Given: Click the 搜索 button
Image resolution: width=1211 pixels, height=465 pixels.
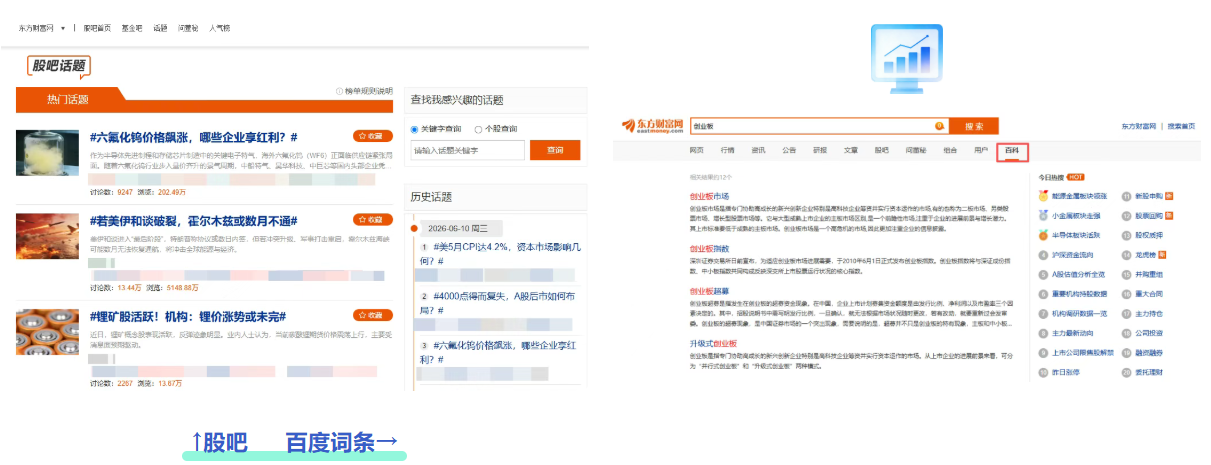Looking at the screenshot, I should point(973,126).
